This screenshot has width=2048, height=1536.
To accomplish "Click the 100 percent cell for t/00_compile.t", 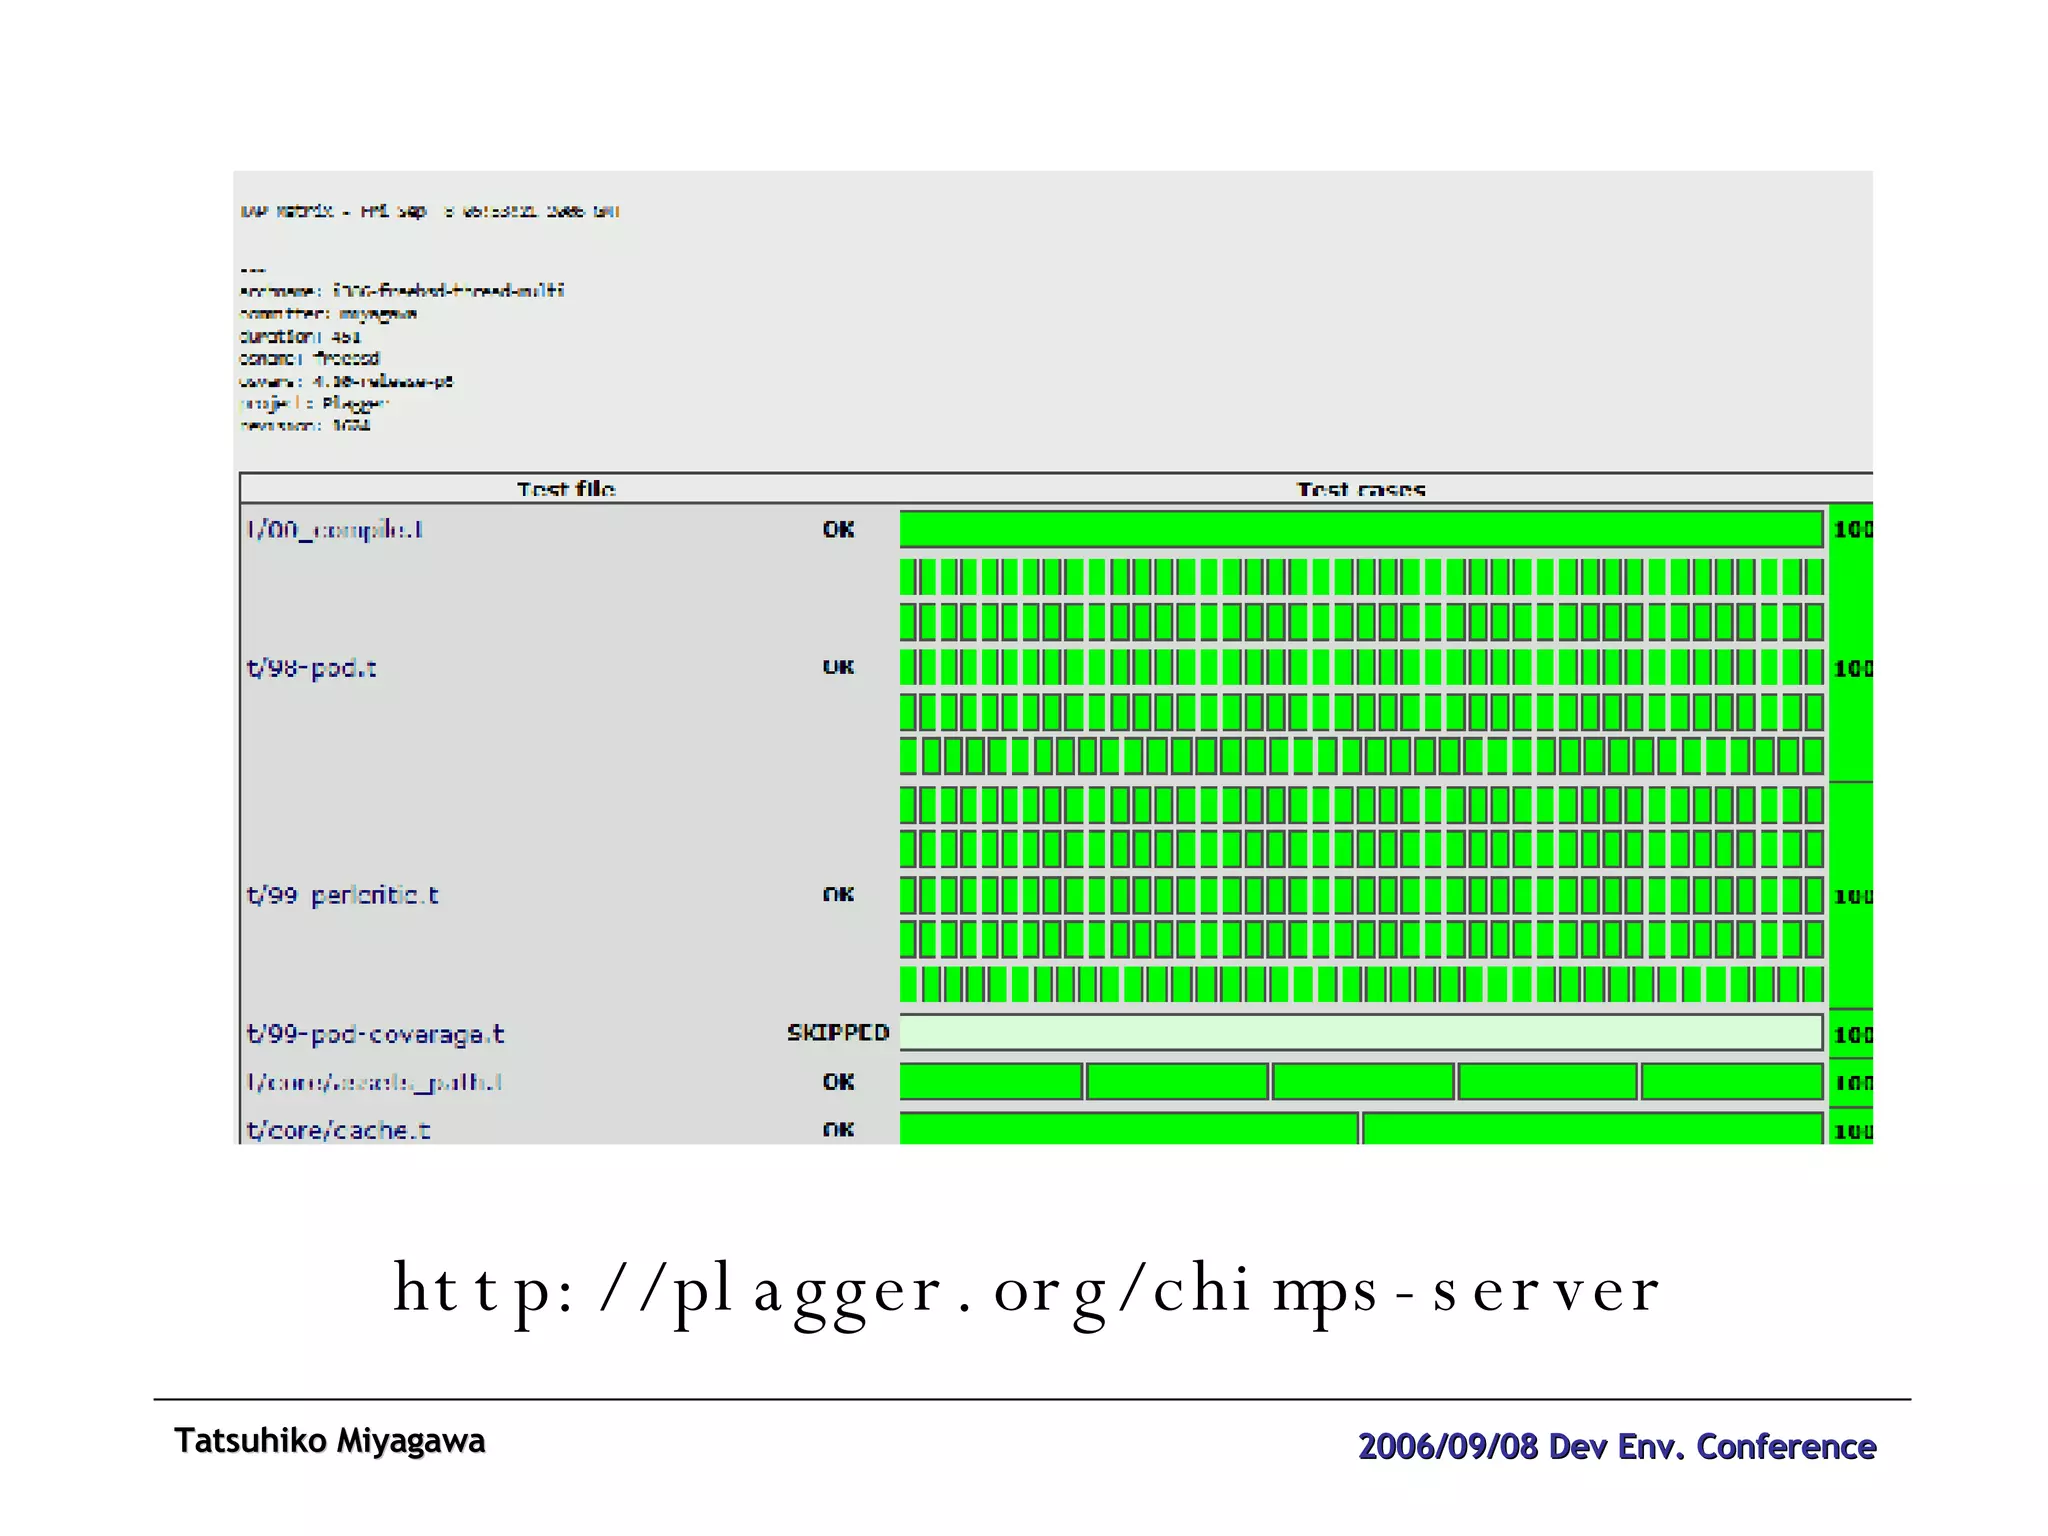I will pos(1852,530).
